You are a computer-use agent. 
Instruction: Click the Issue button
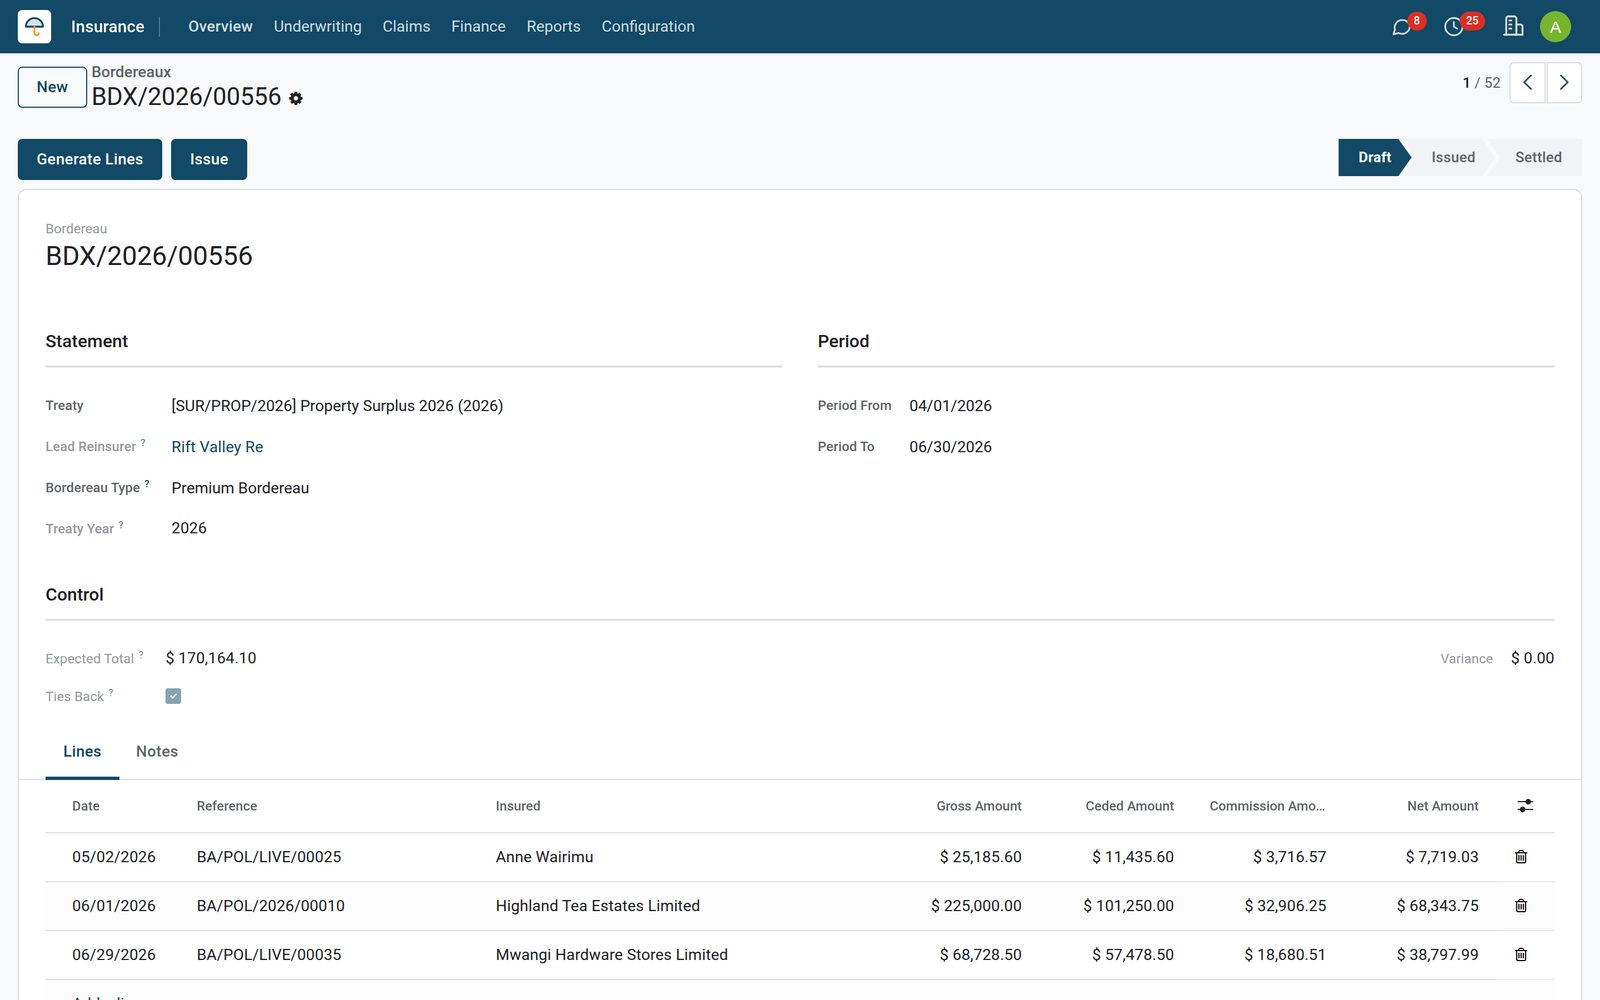[209, 159]
